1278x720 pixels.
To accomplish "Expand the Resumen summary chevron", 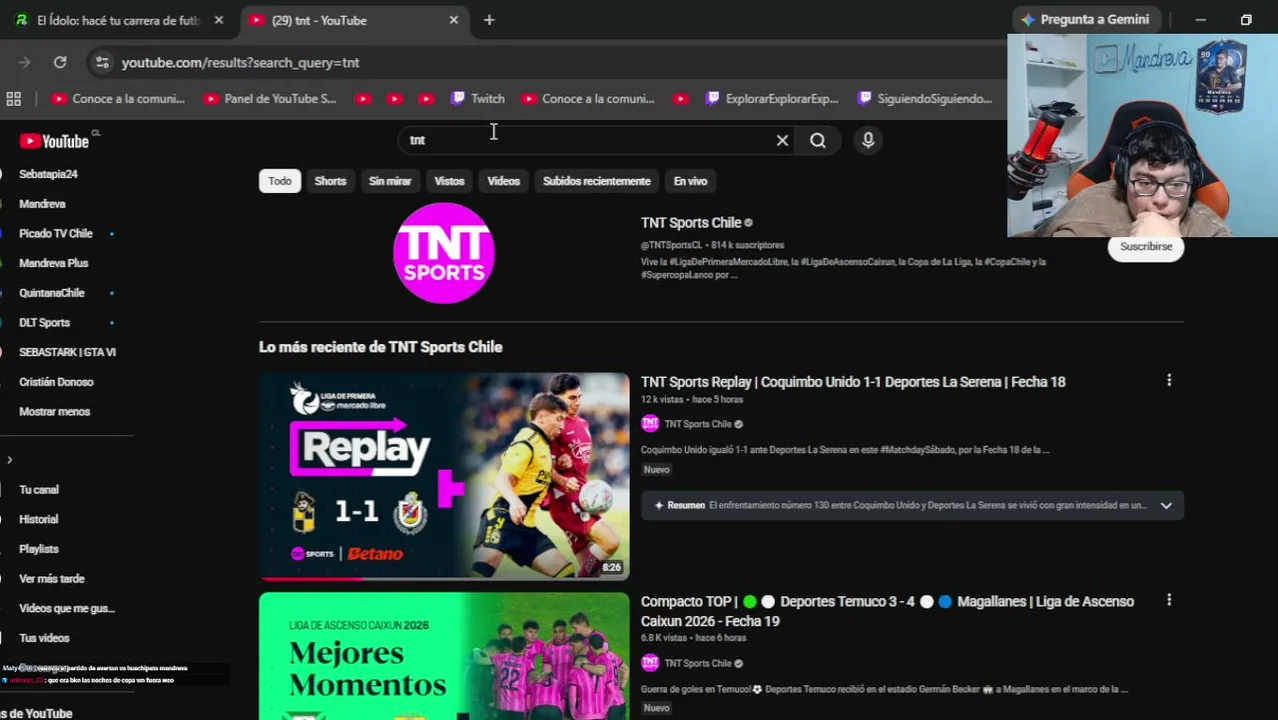I will 1166,506.
